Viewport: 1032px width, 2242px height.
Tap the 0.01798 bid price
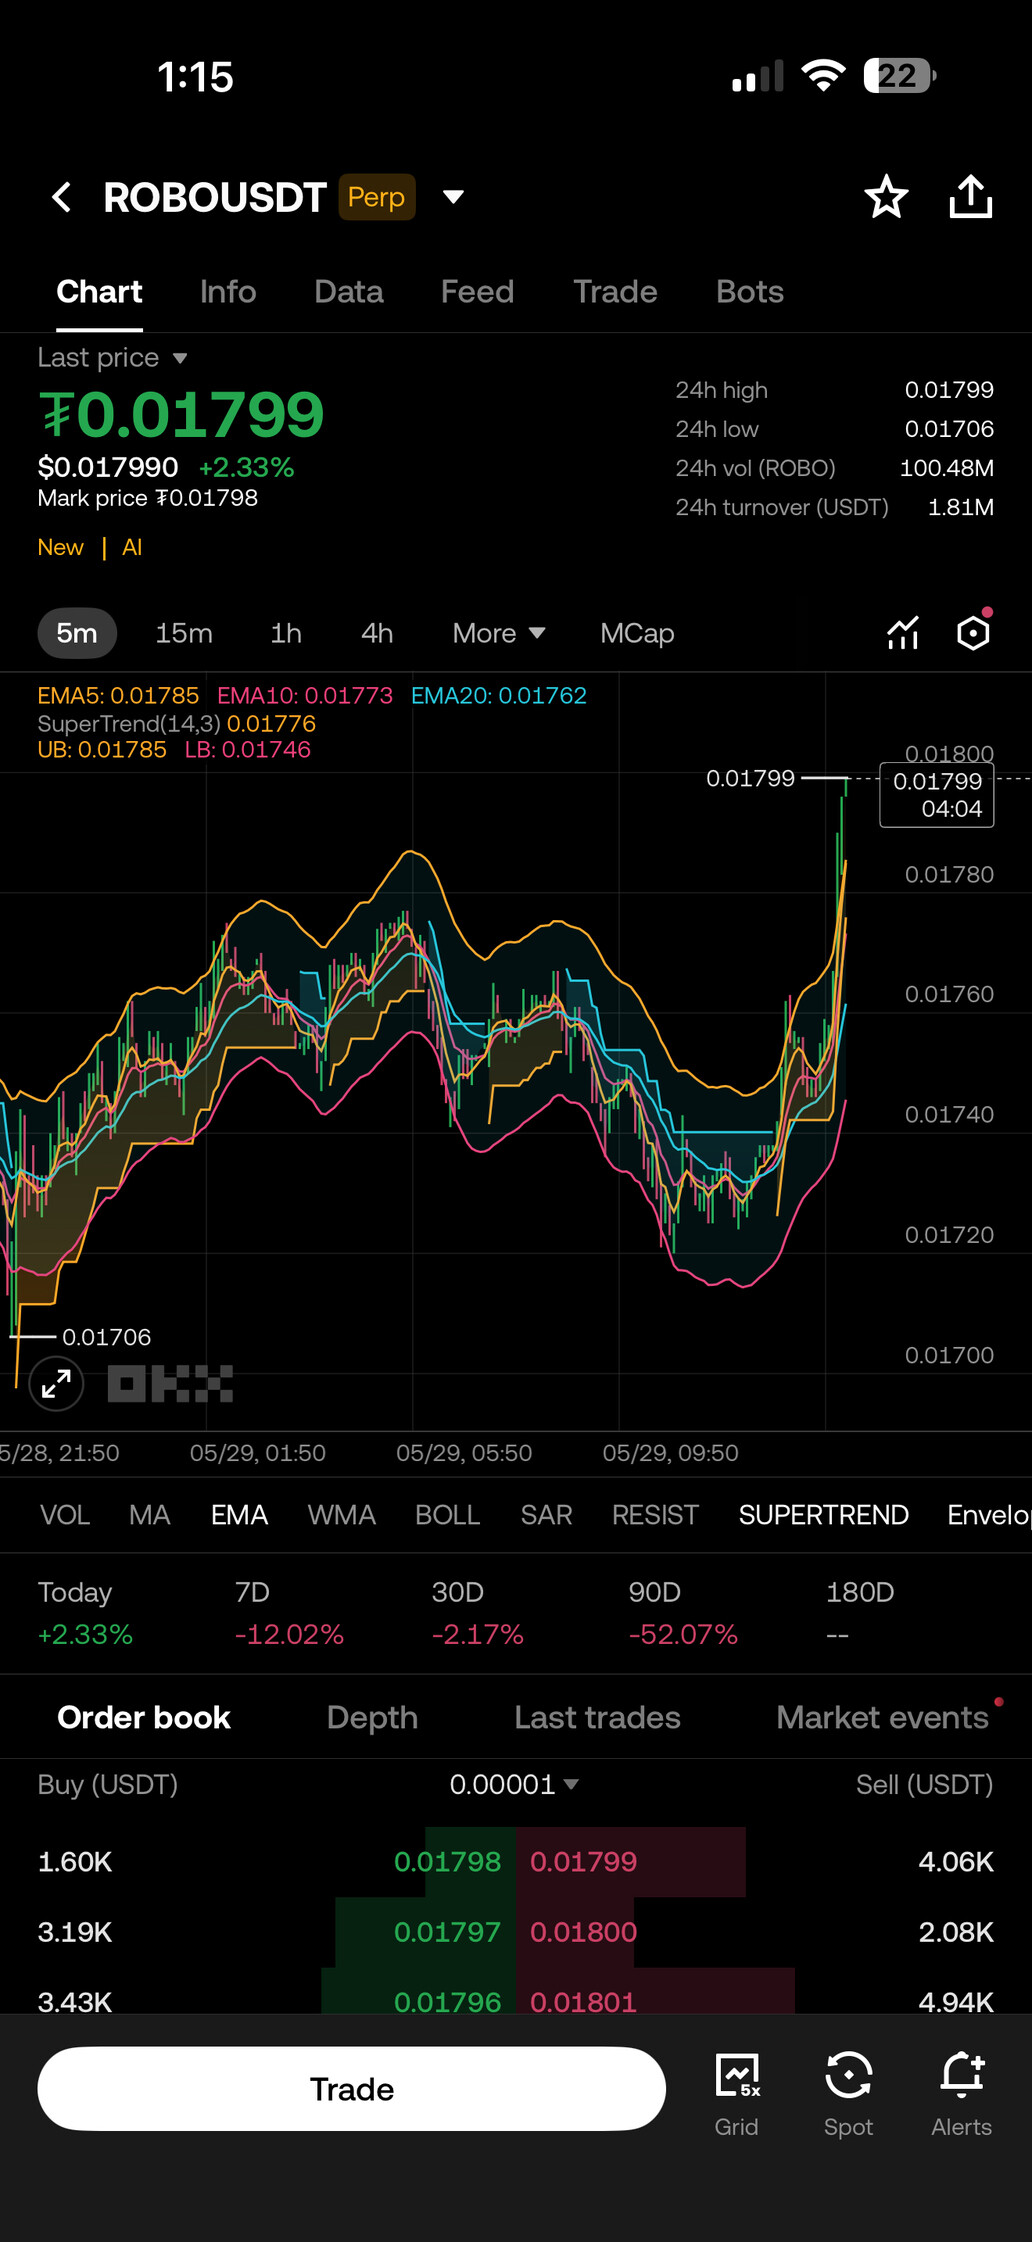(x=447, y=1862)
